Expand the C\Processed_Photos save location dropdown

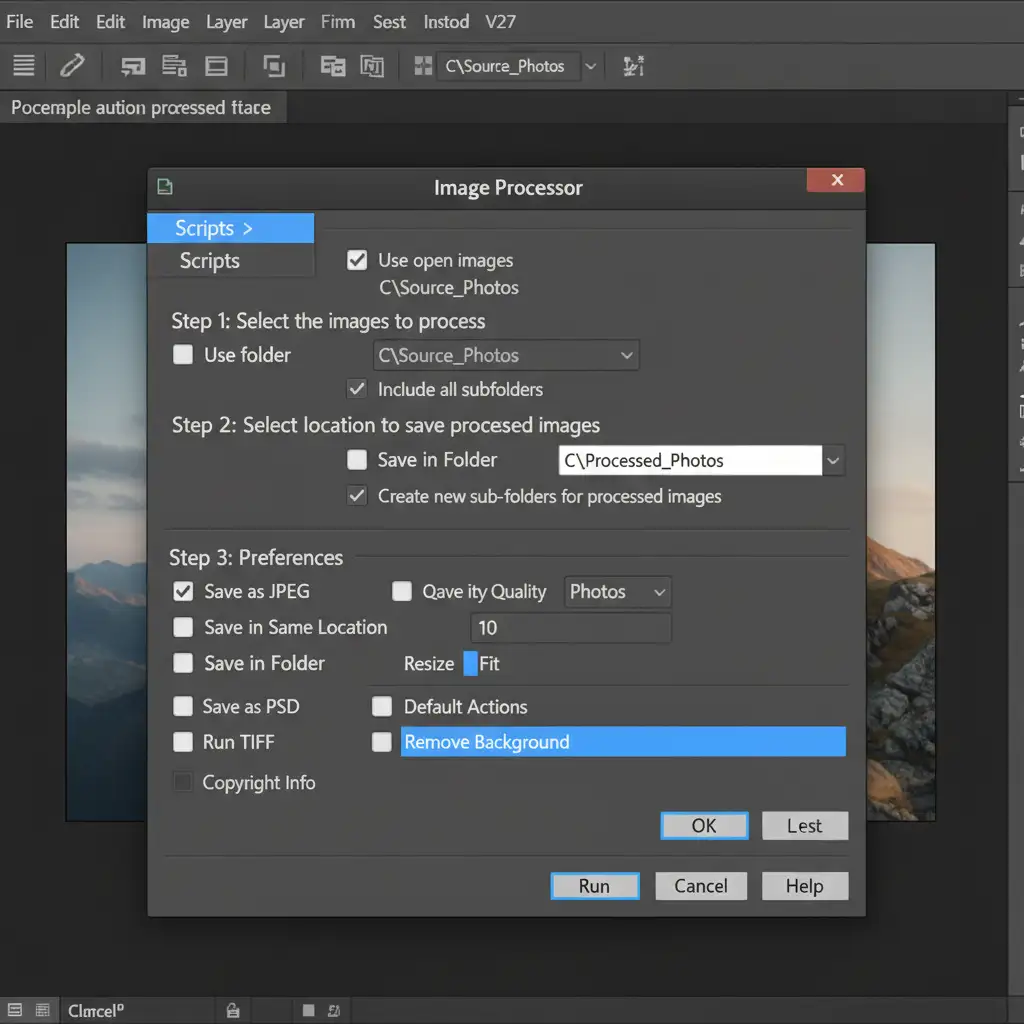[834, 461]
